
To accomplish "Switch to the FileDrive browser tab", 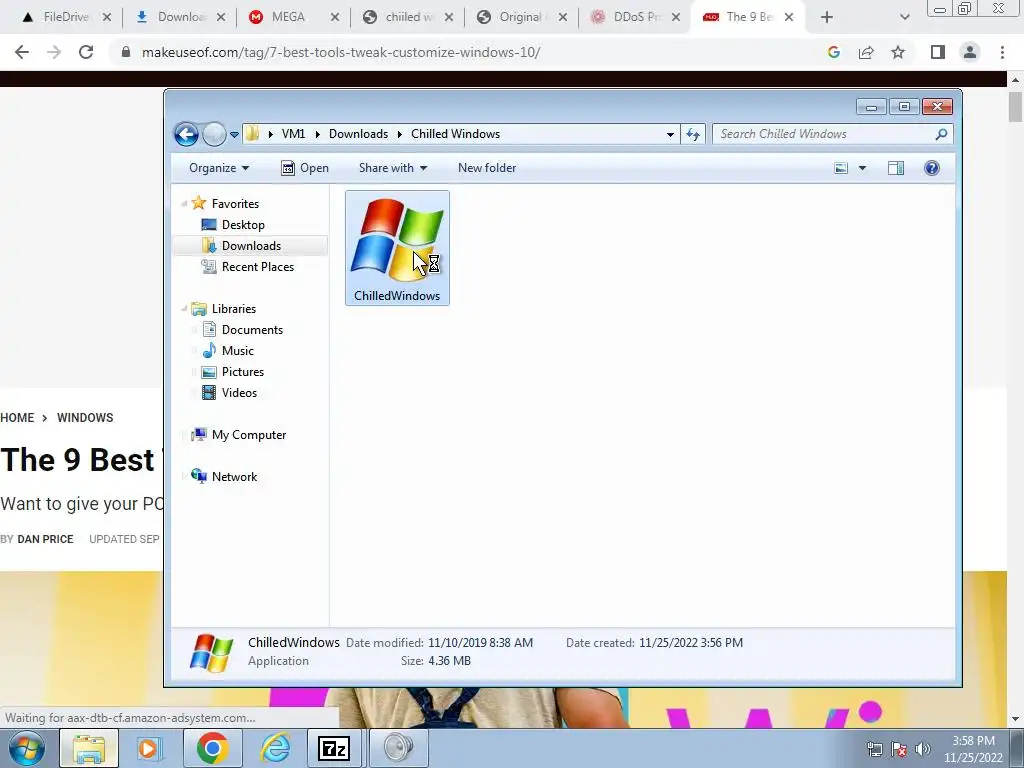I will pyautogui.click(x=65, y=17).
